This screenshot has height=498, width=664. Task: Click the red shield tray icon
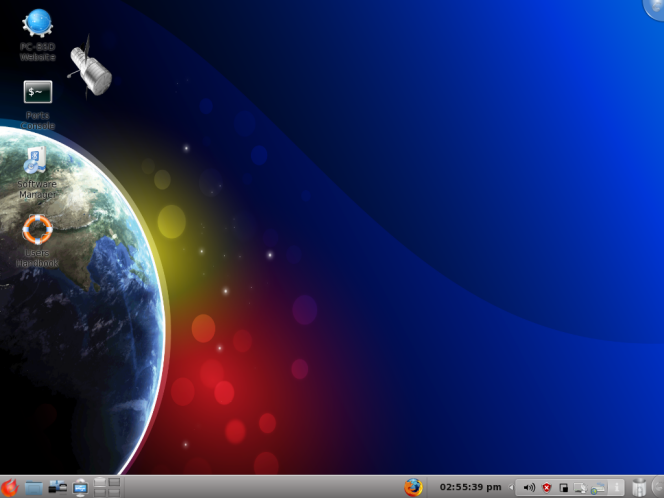547,487
